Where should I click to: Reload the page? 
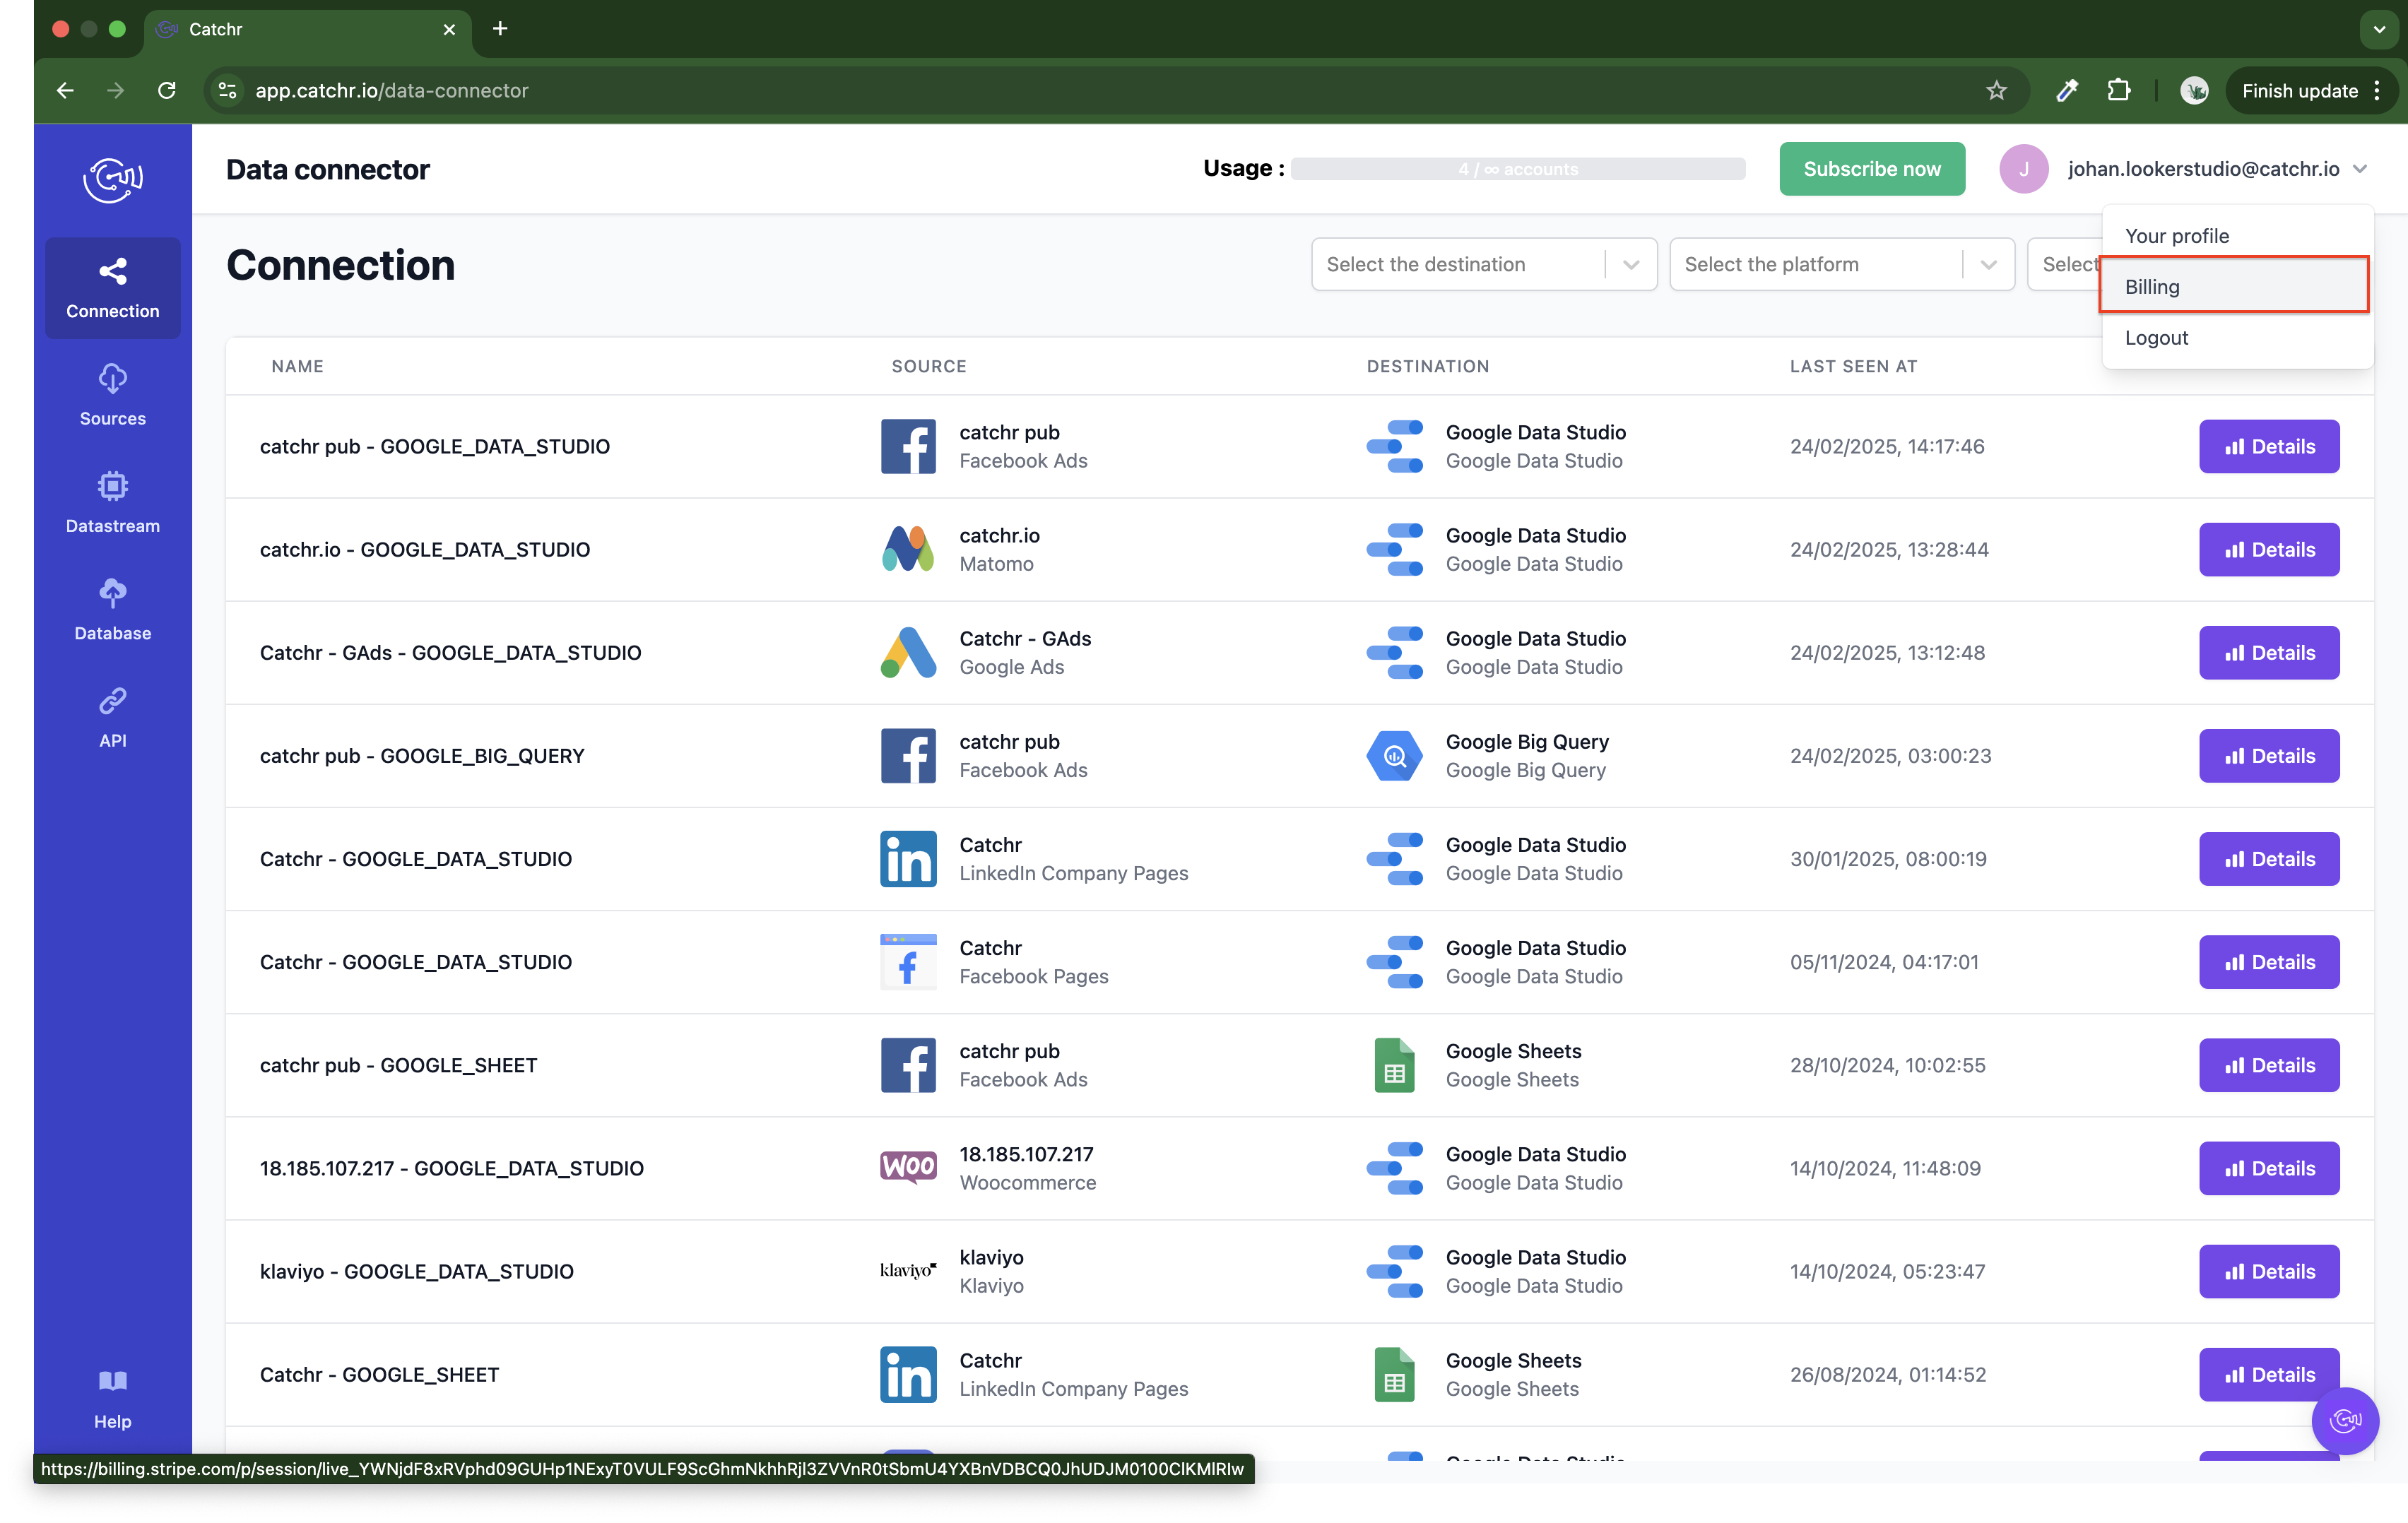(x=167, y=90)
